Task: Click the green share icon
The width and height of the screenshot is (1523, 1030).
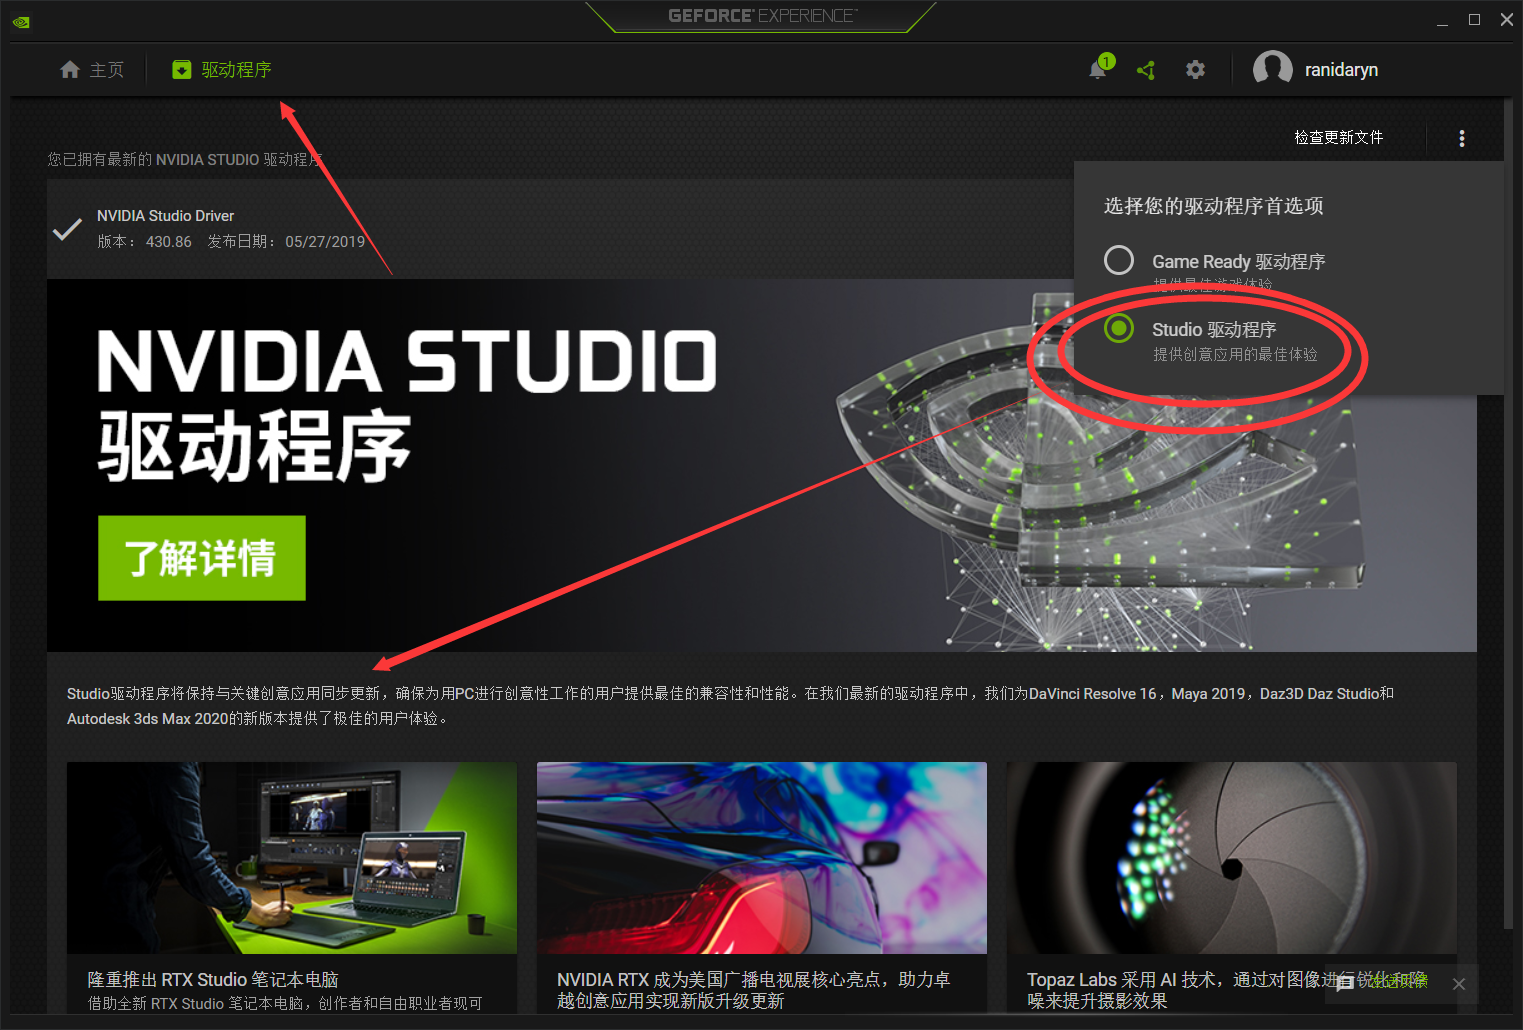Action: coord(1146,69)
